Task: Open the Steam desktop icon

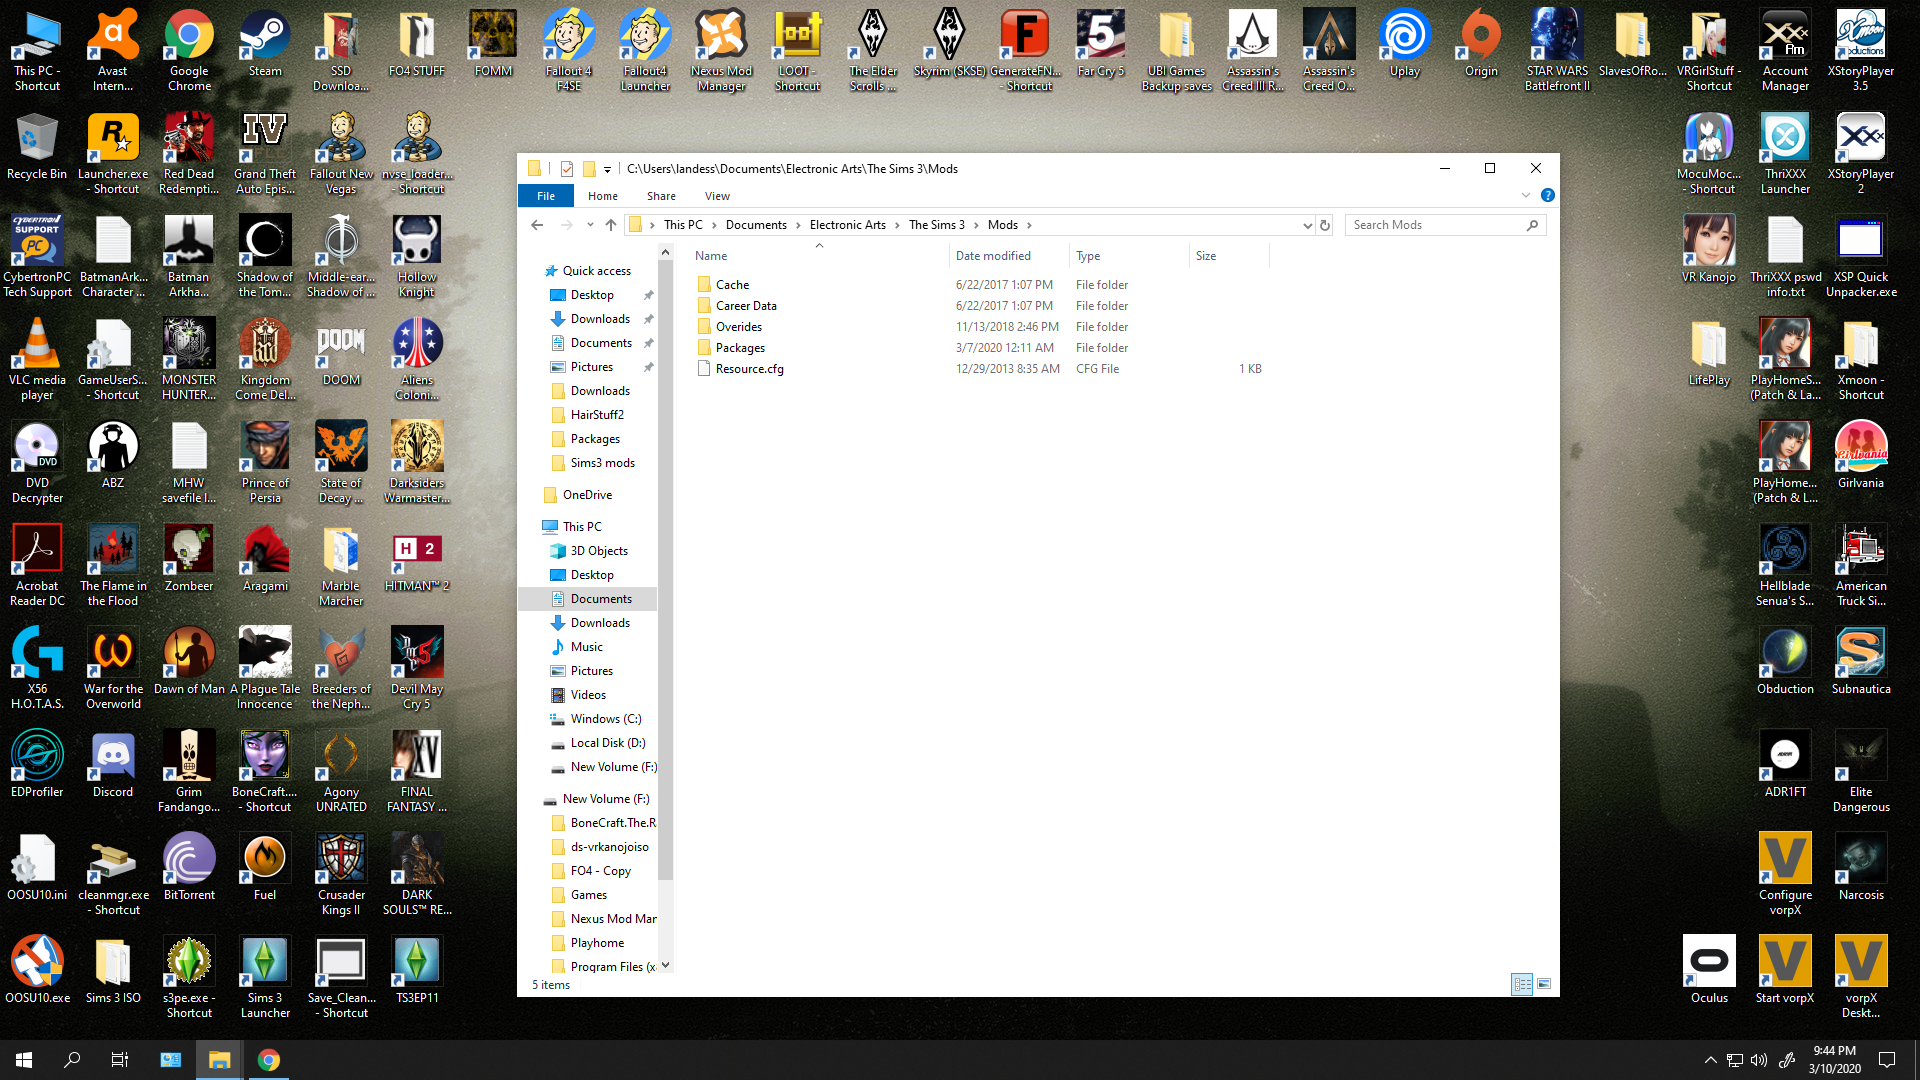Action: [x=265, y=45]
